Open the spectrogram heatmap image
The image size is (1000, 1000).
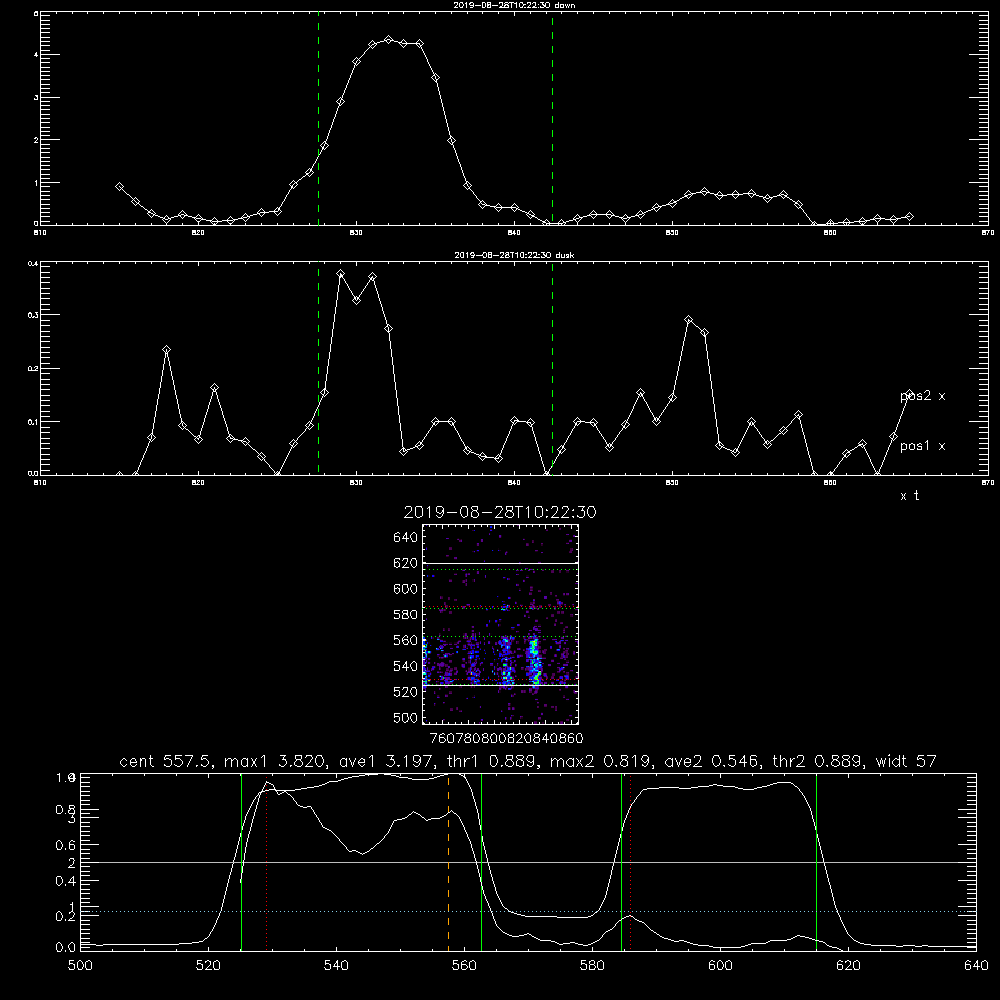[501, 624]
